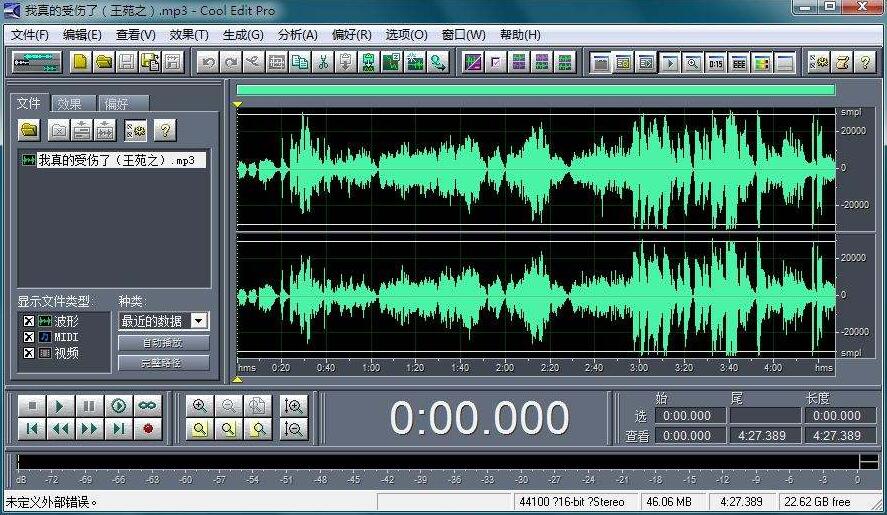Viewport: 887px width, 515px height.
Task: Click the floppy disk Save icon
Action: (x=127, y=62)
